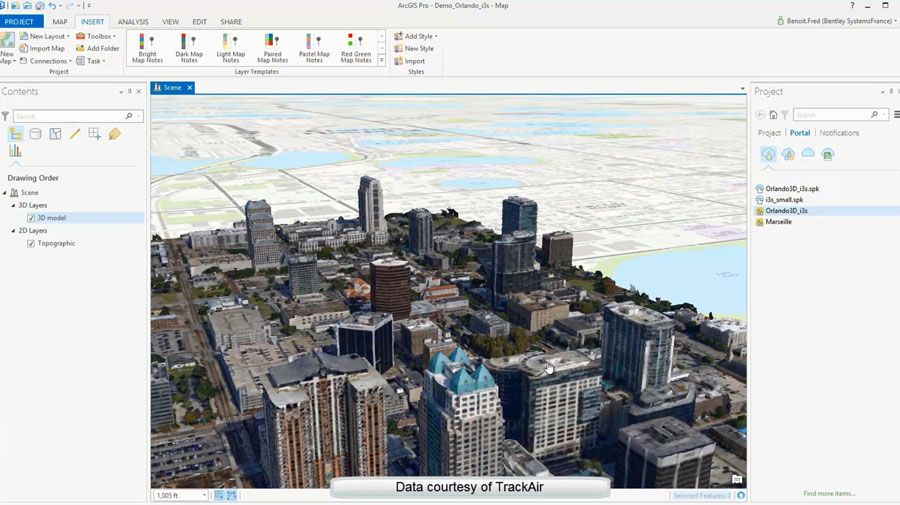This screenshot has width=900, height=505.
Task: Choose Import Map in the ribbon
Action: (42, 49)
